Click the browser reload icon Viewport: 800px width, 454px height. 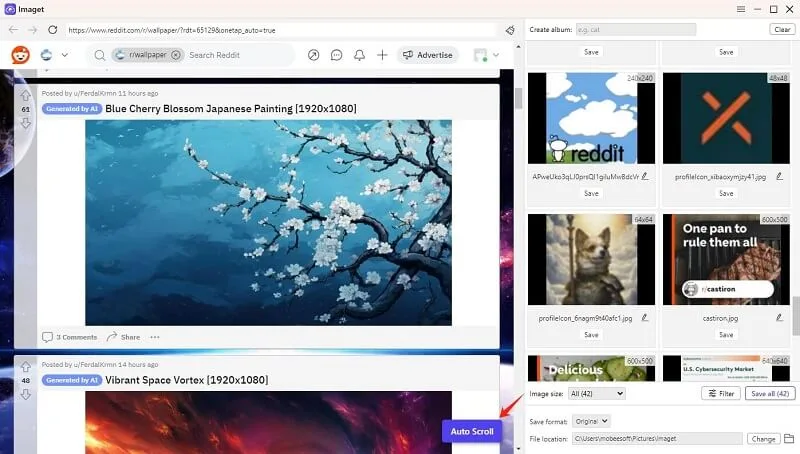(52, 30)
